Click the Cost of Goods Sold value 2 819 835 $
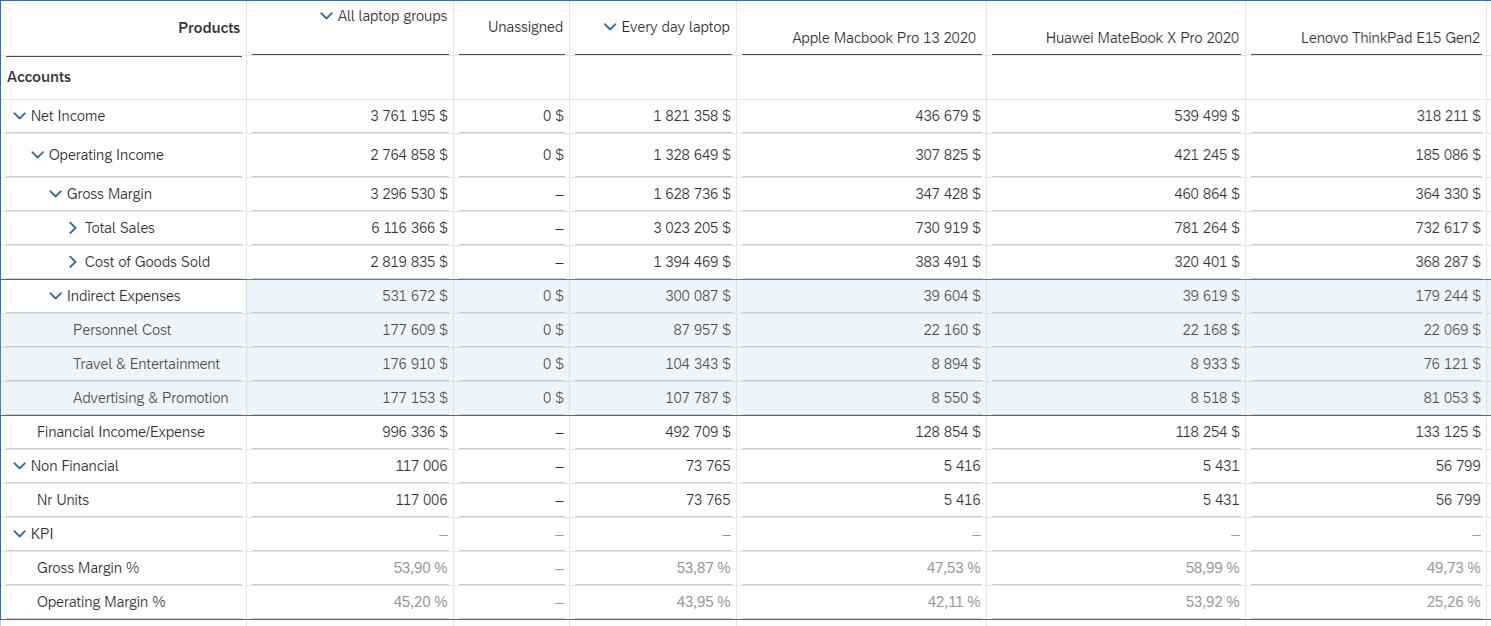The width and height of the screenshot is (1491, 626). pyautogui.click(x=409, y=262)
